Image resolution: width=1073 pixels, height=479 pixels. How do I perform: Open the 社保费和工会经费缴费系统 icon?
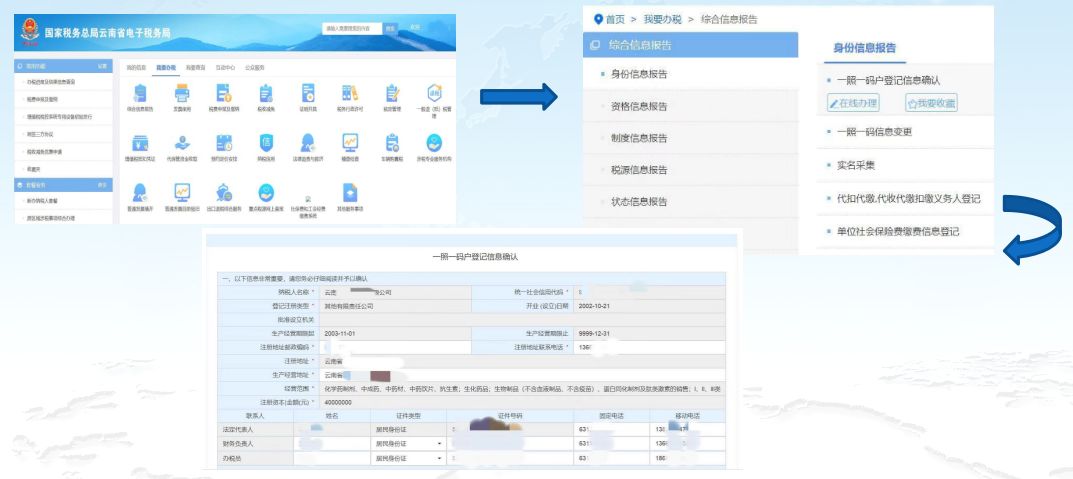click(x=308, y=199)
